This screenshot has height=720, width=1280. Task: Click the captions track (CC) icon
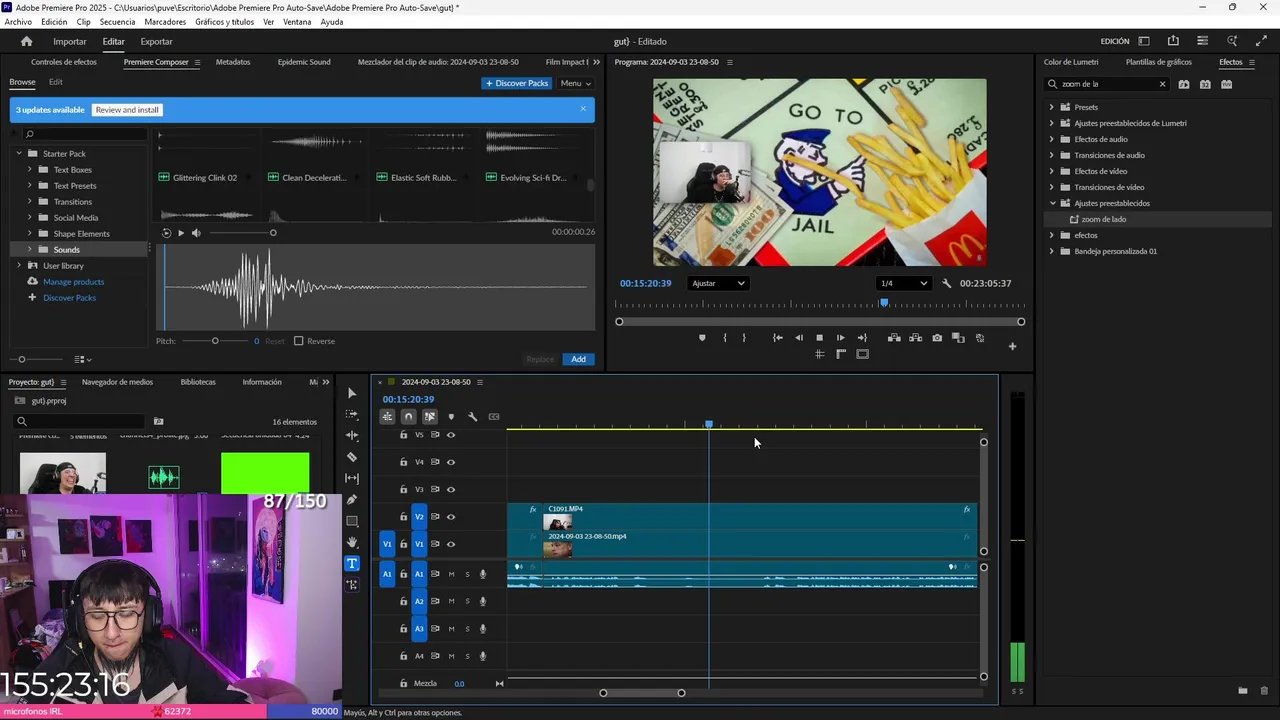[x=494, y=417]
